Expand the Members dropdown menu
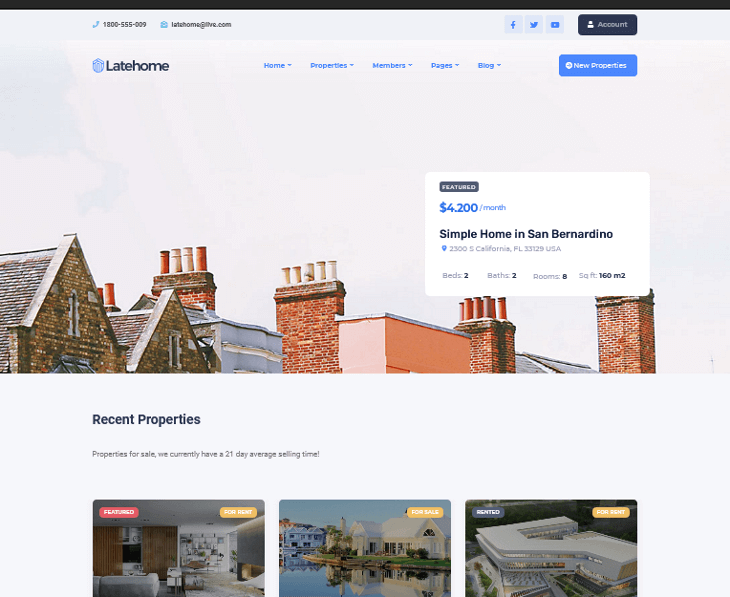This screenshot has width=730, height=597. [392, 66]
